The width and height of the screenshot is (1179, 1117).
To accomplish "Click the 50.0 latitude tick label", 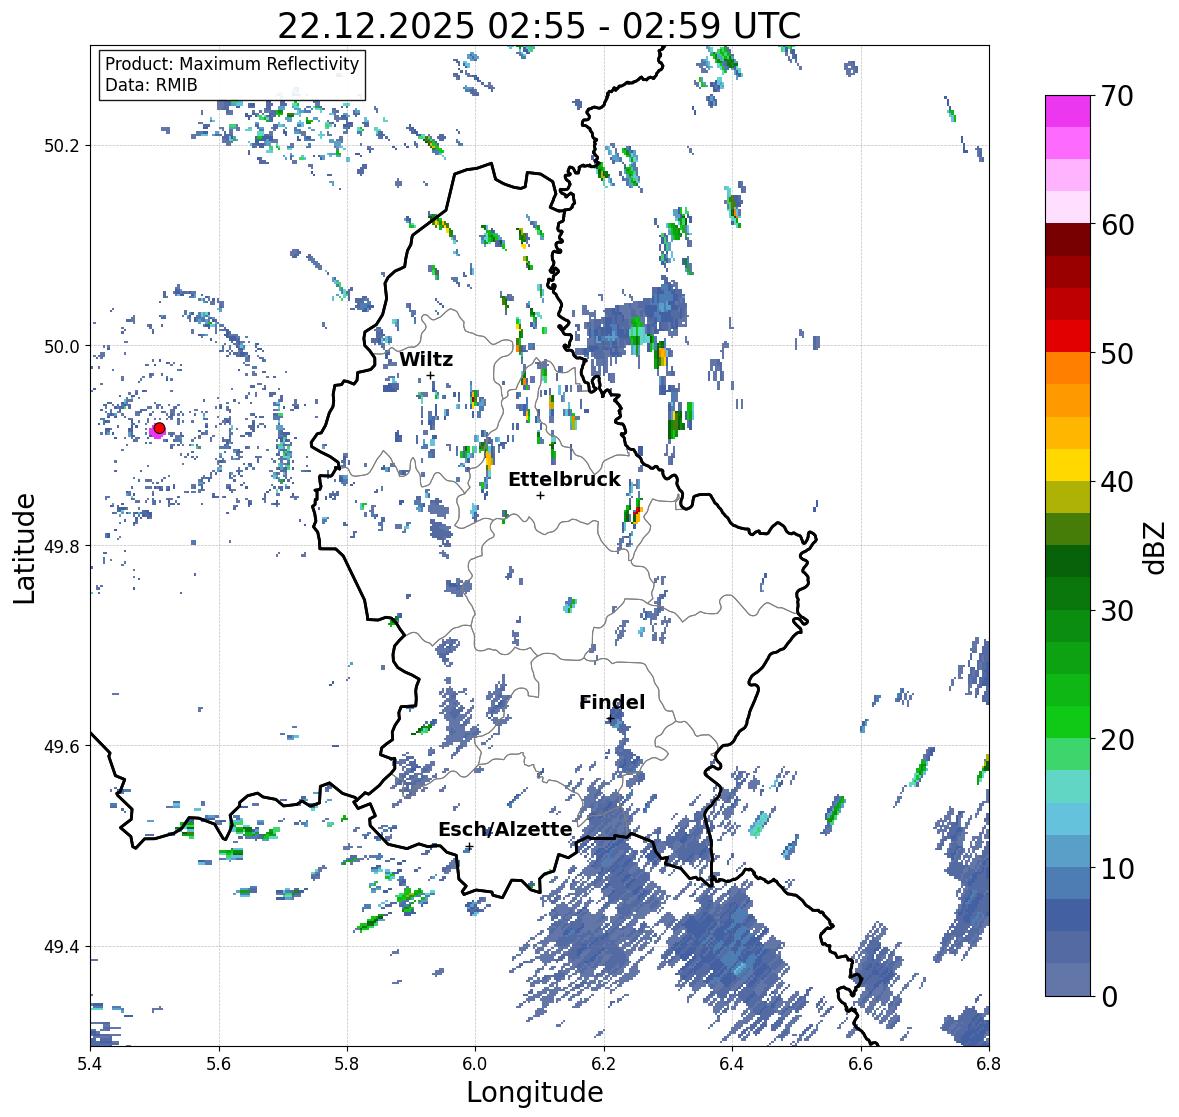I will click(x=62, y=347).
